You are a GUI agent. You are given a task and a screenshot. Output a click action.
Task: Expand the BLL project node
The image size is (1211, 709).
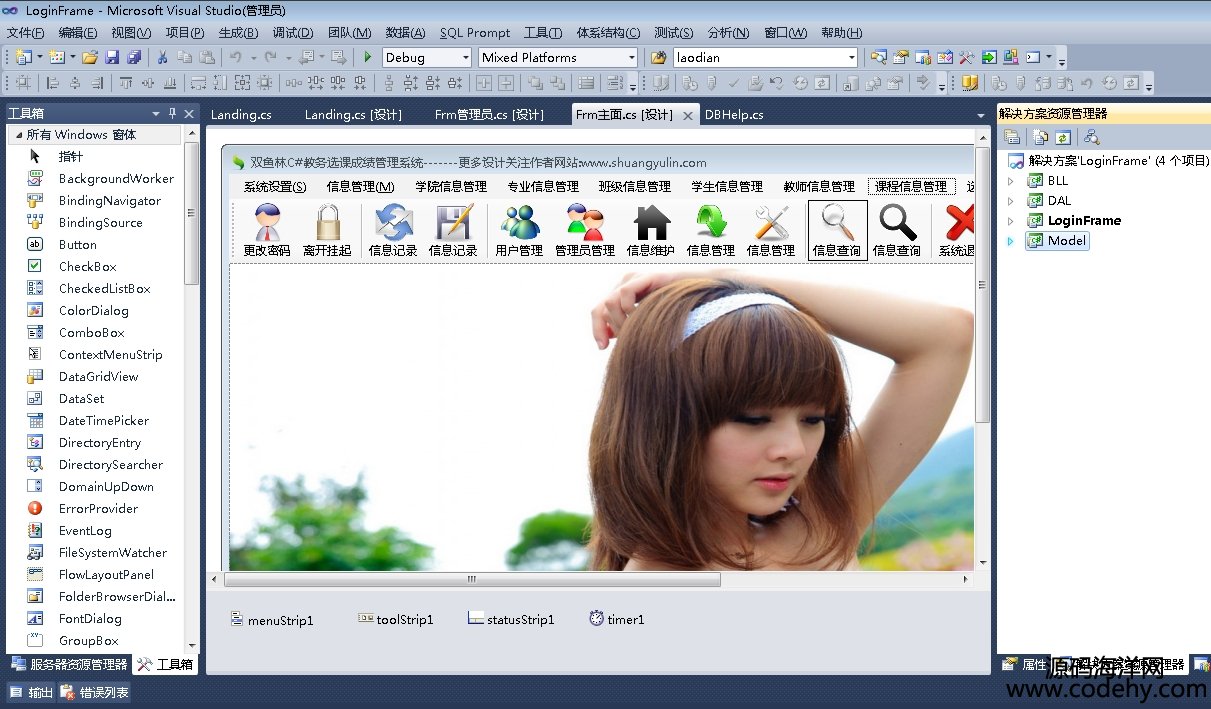pyautogui.click(x=1010, y=181)
